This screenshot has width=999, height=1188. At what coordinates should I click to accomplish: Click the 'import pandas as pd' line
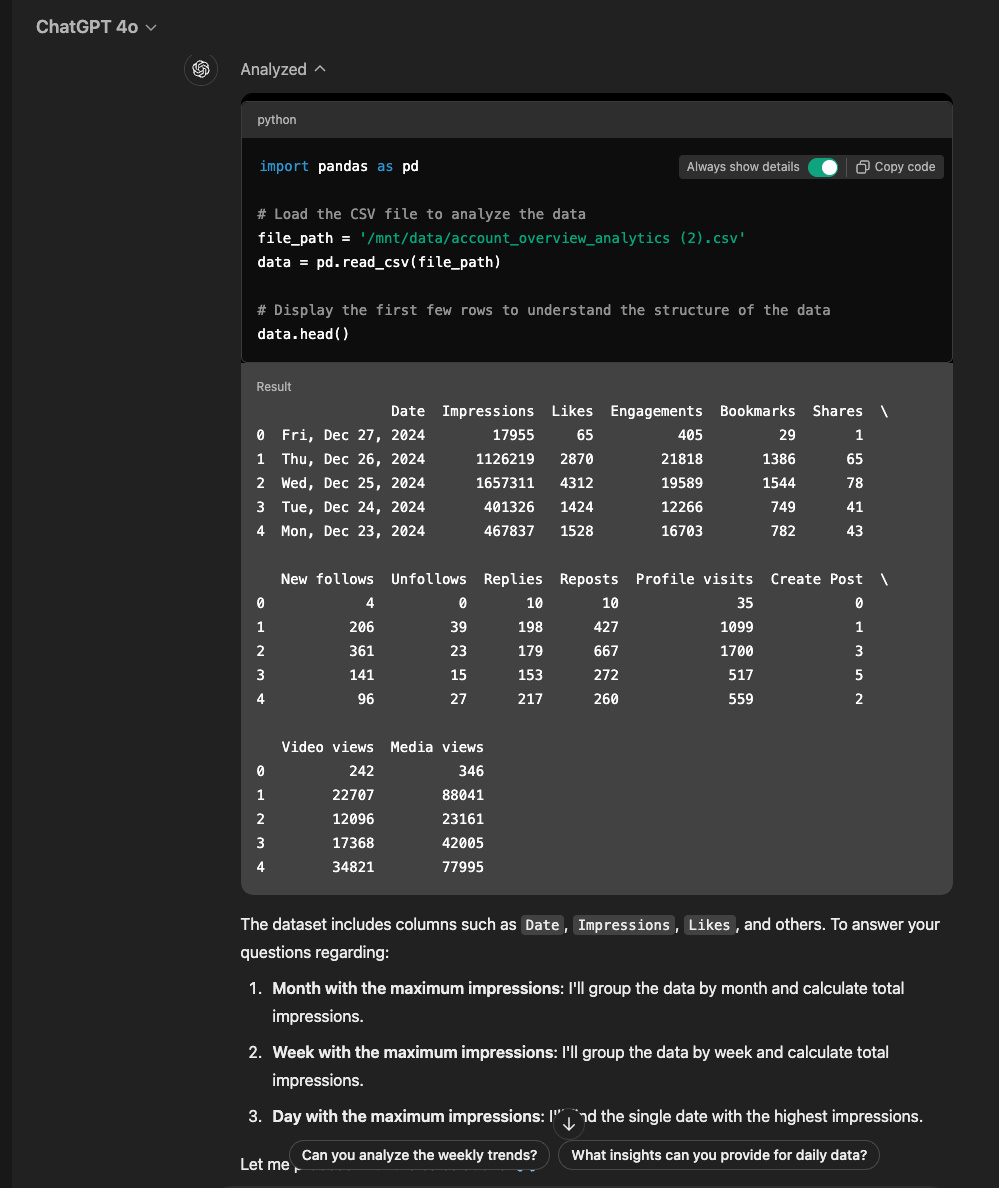(339, 167)
